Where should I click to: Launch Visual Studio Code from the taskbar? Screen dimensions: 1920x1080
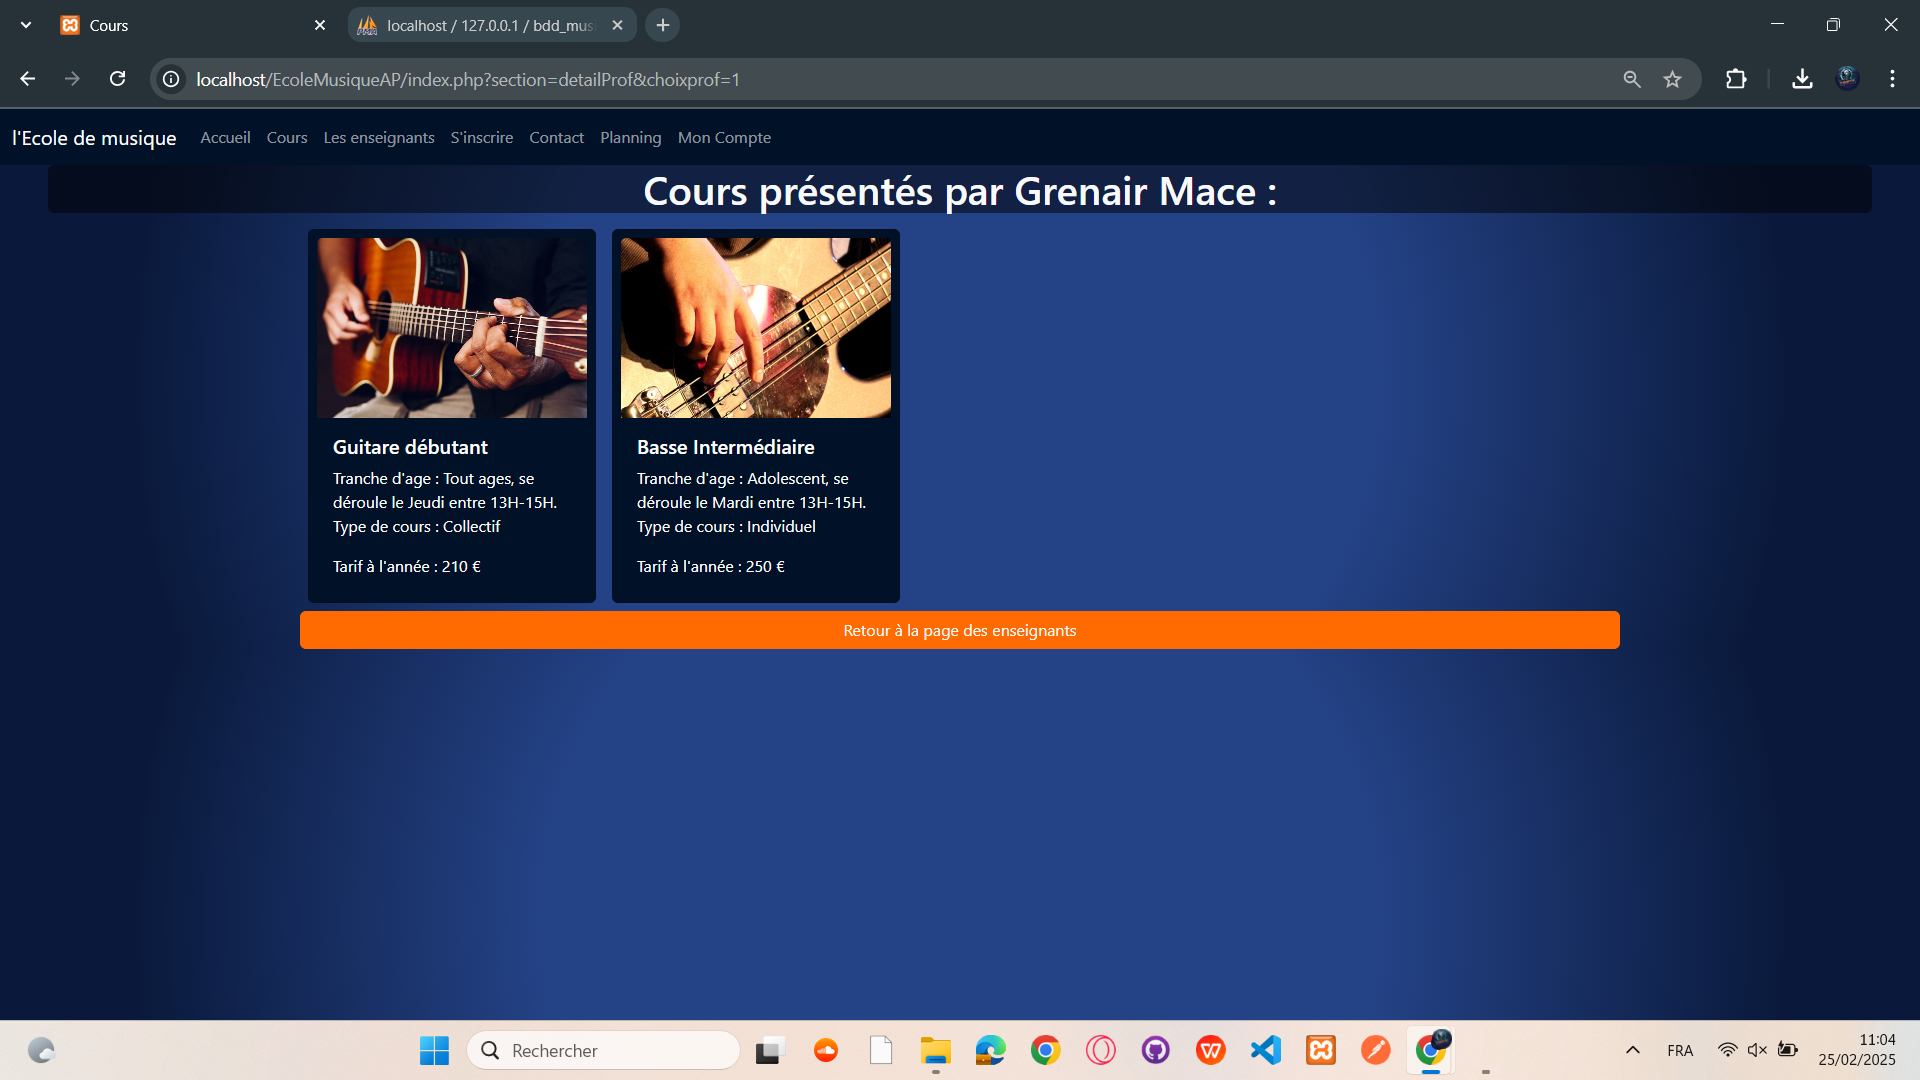click(x=1266, y=1050)
